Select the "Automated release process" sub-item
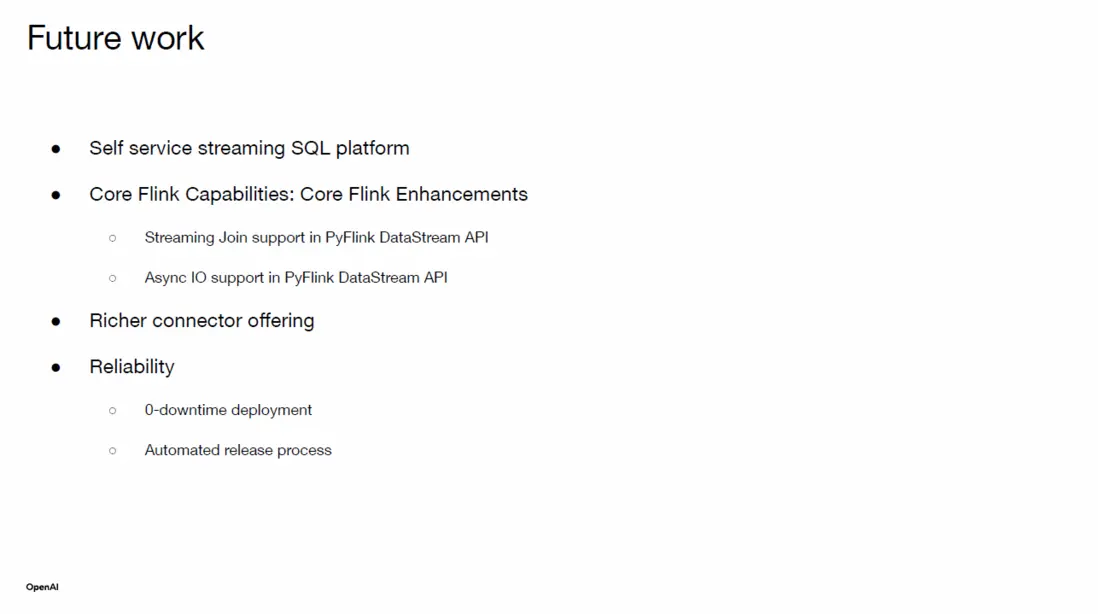 238,450
